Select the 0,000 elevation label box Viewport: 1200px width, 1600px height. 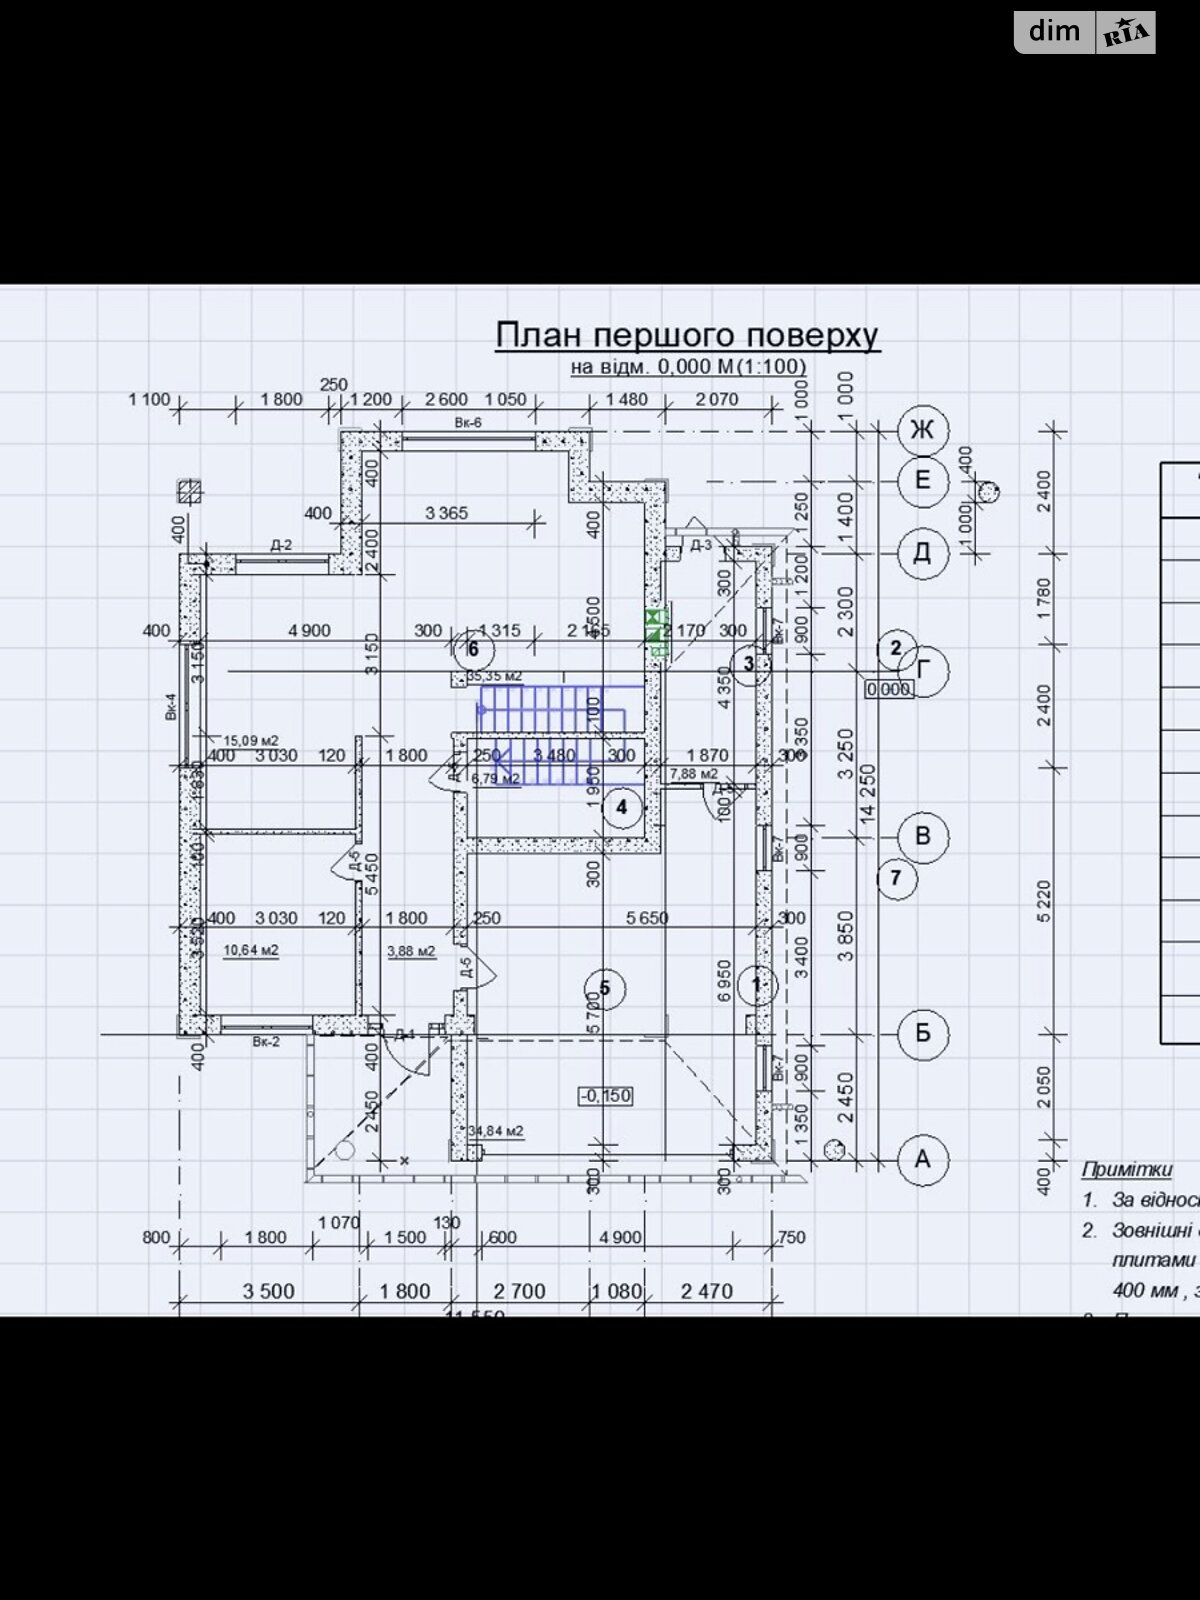888,689
